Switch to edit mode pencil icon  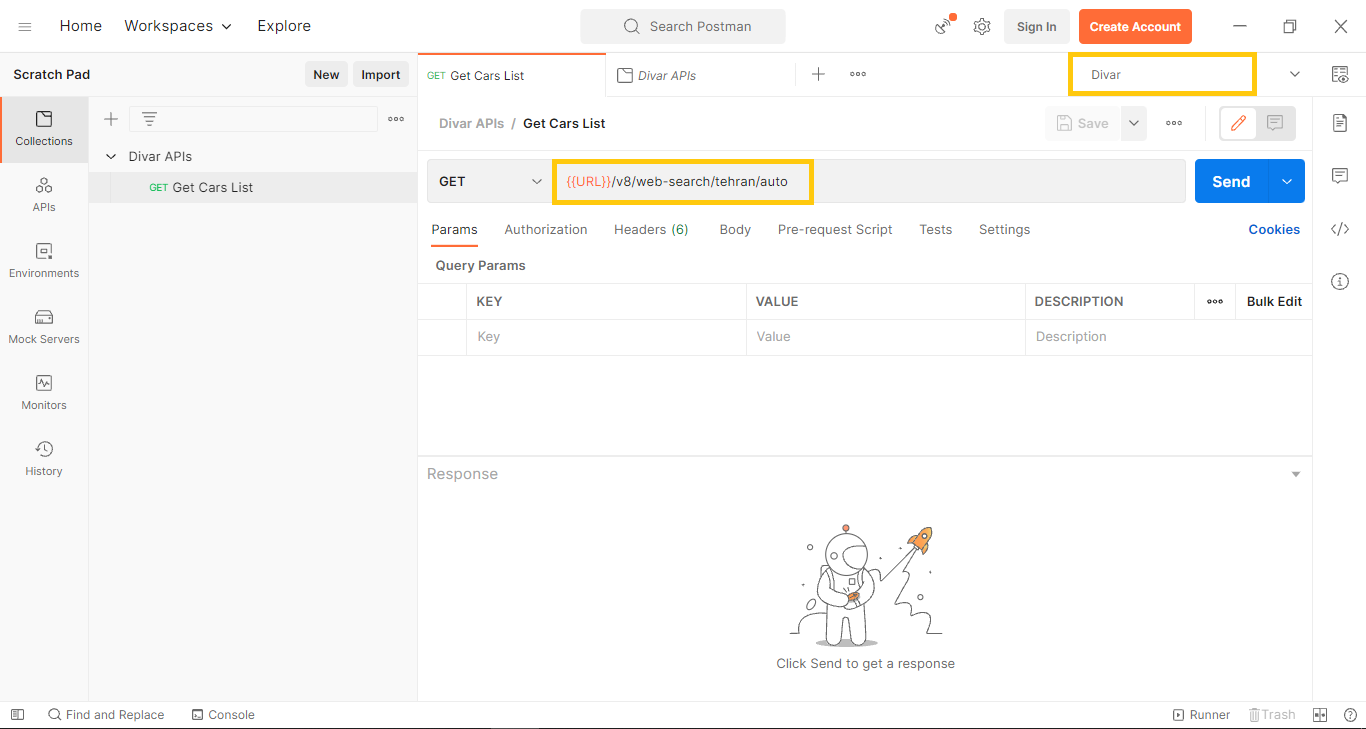1238,123
